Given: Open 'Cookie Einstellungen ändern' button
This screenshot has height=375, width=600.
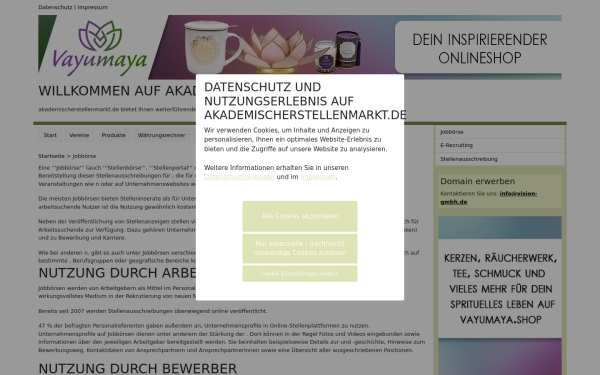Looking at the screenshot, I should [300, 274].
